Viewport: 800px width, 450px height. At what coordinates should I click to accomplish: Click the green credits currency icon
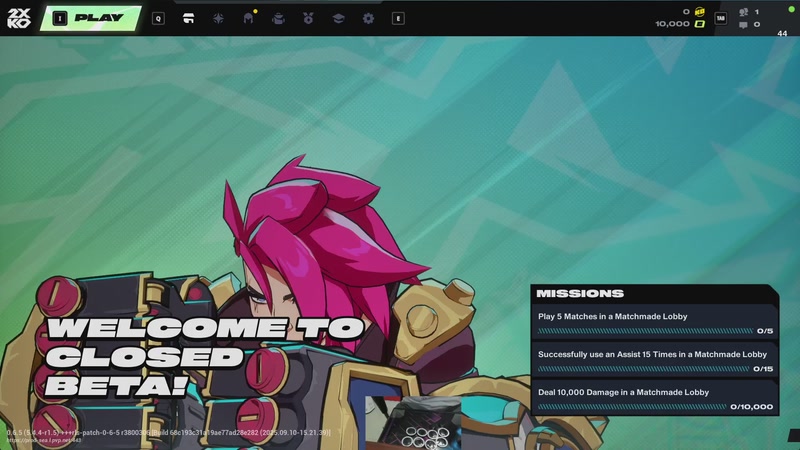pyautogui.click(x=699, y=24)
